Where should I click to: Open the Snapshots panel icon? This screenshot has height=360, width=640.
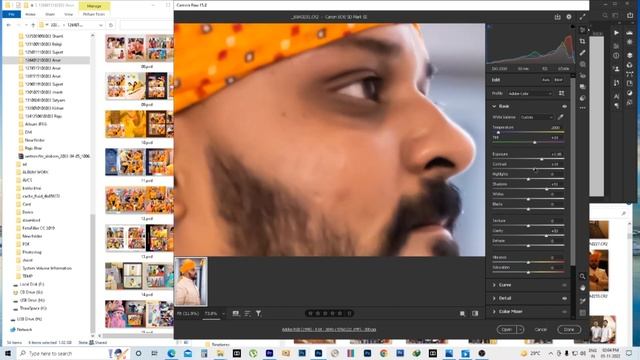[x=582, y=87]
